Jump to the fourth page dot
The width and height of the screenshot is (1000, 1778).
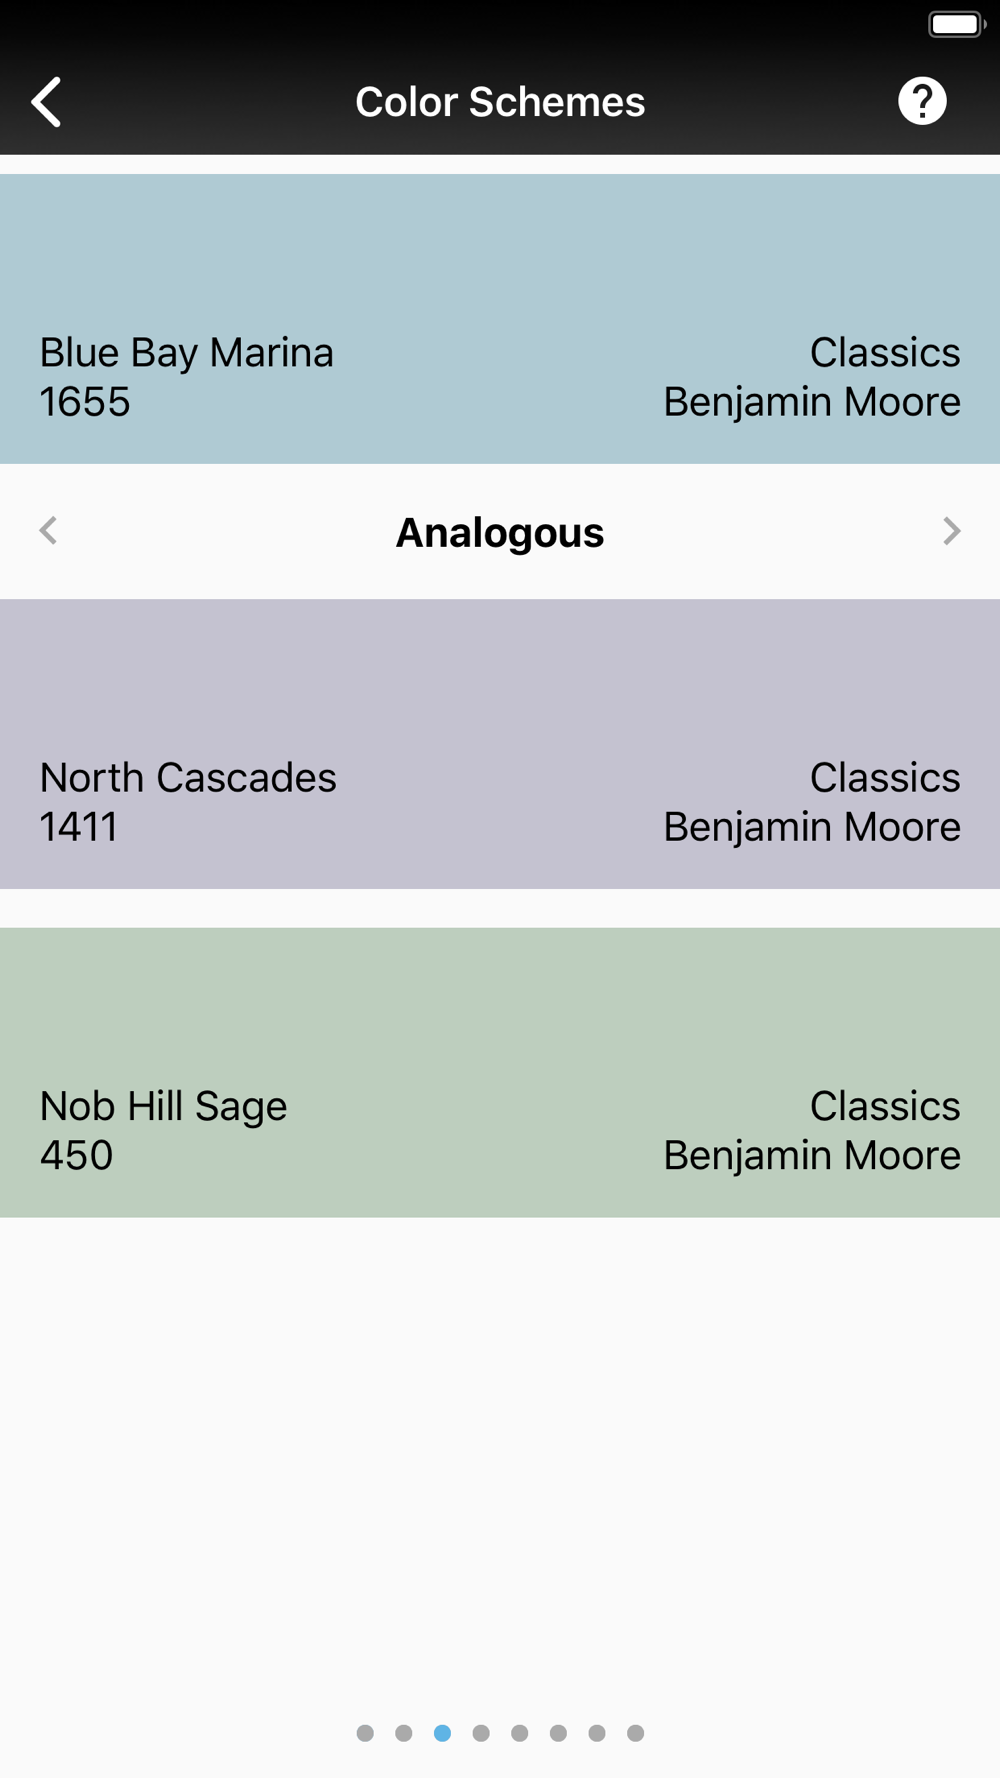click(x=481, y=1733)
